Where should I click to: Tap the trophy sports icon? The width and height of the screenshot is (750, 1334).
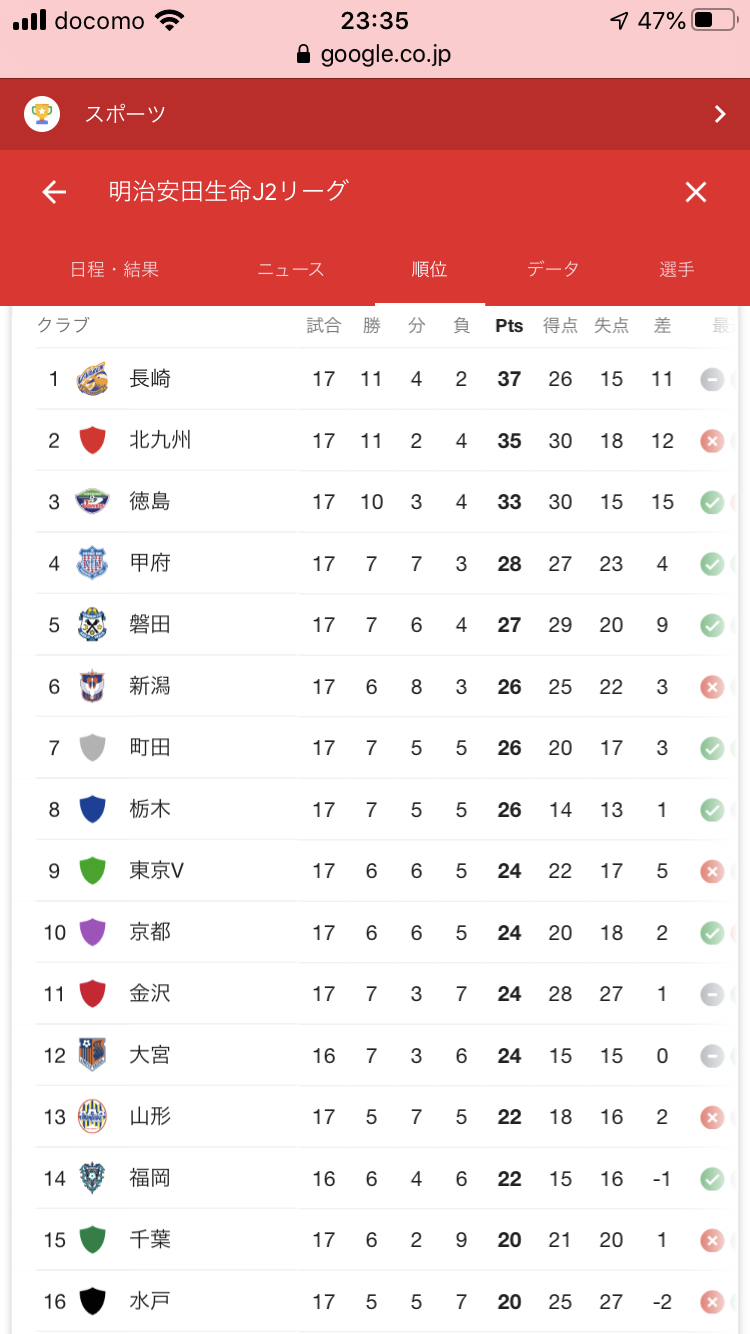tap(42, 114)
